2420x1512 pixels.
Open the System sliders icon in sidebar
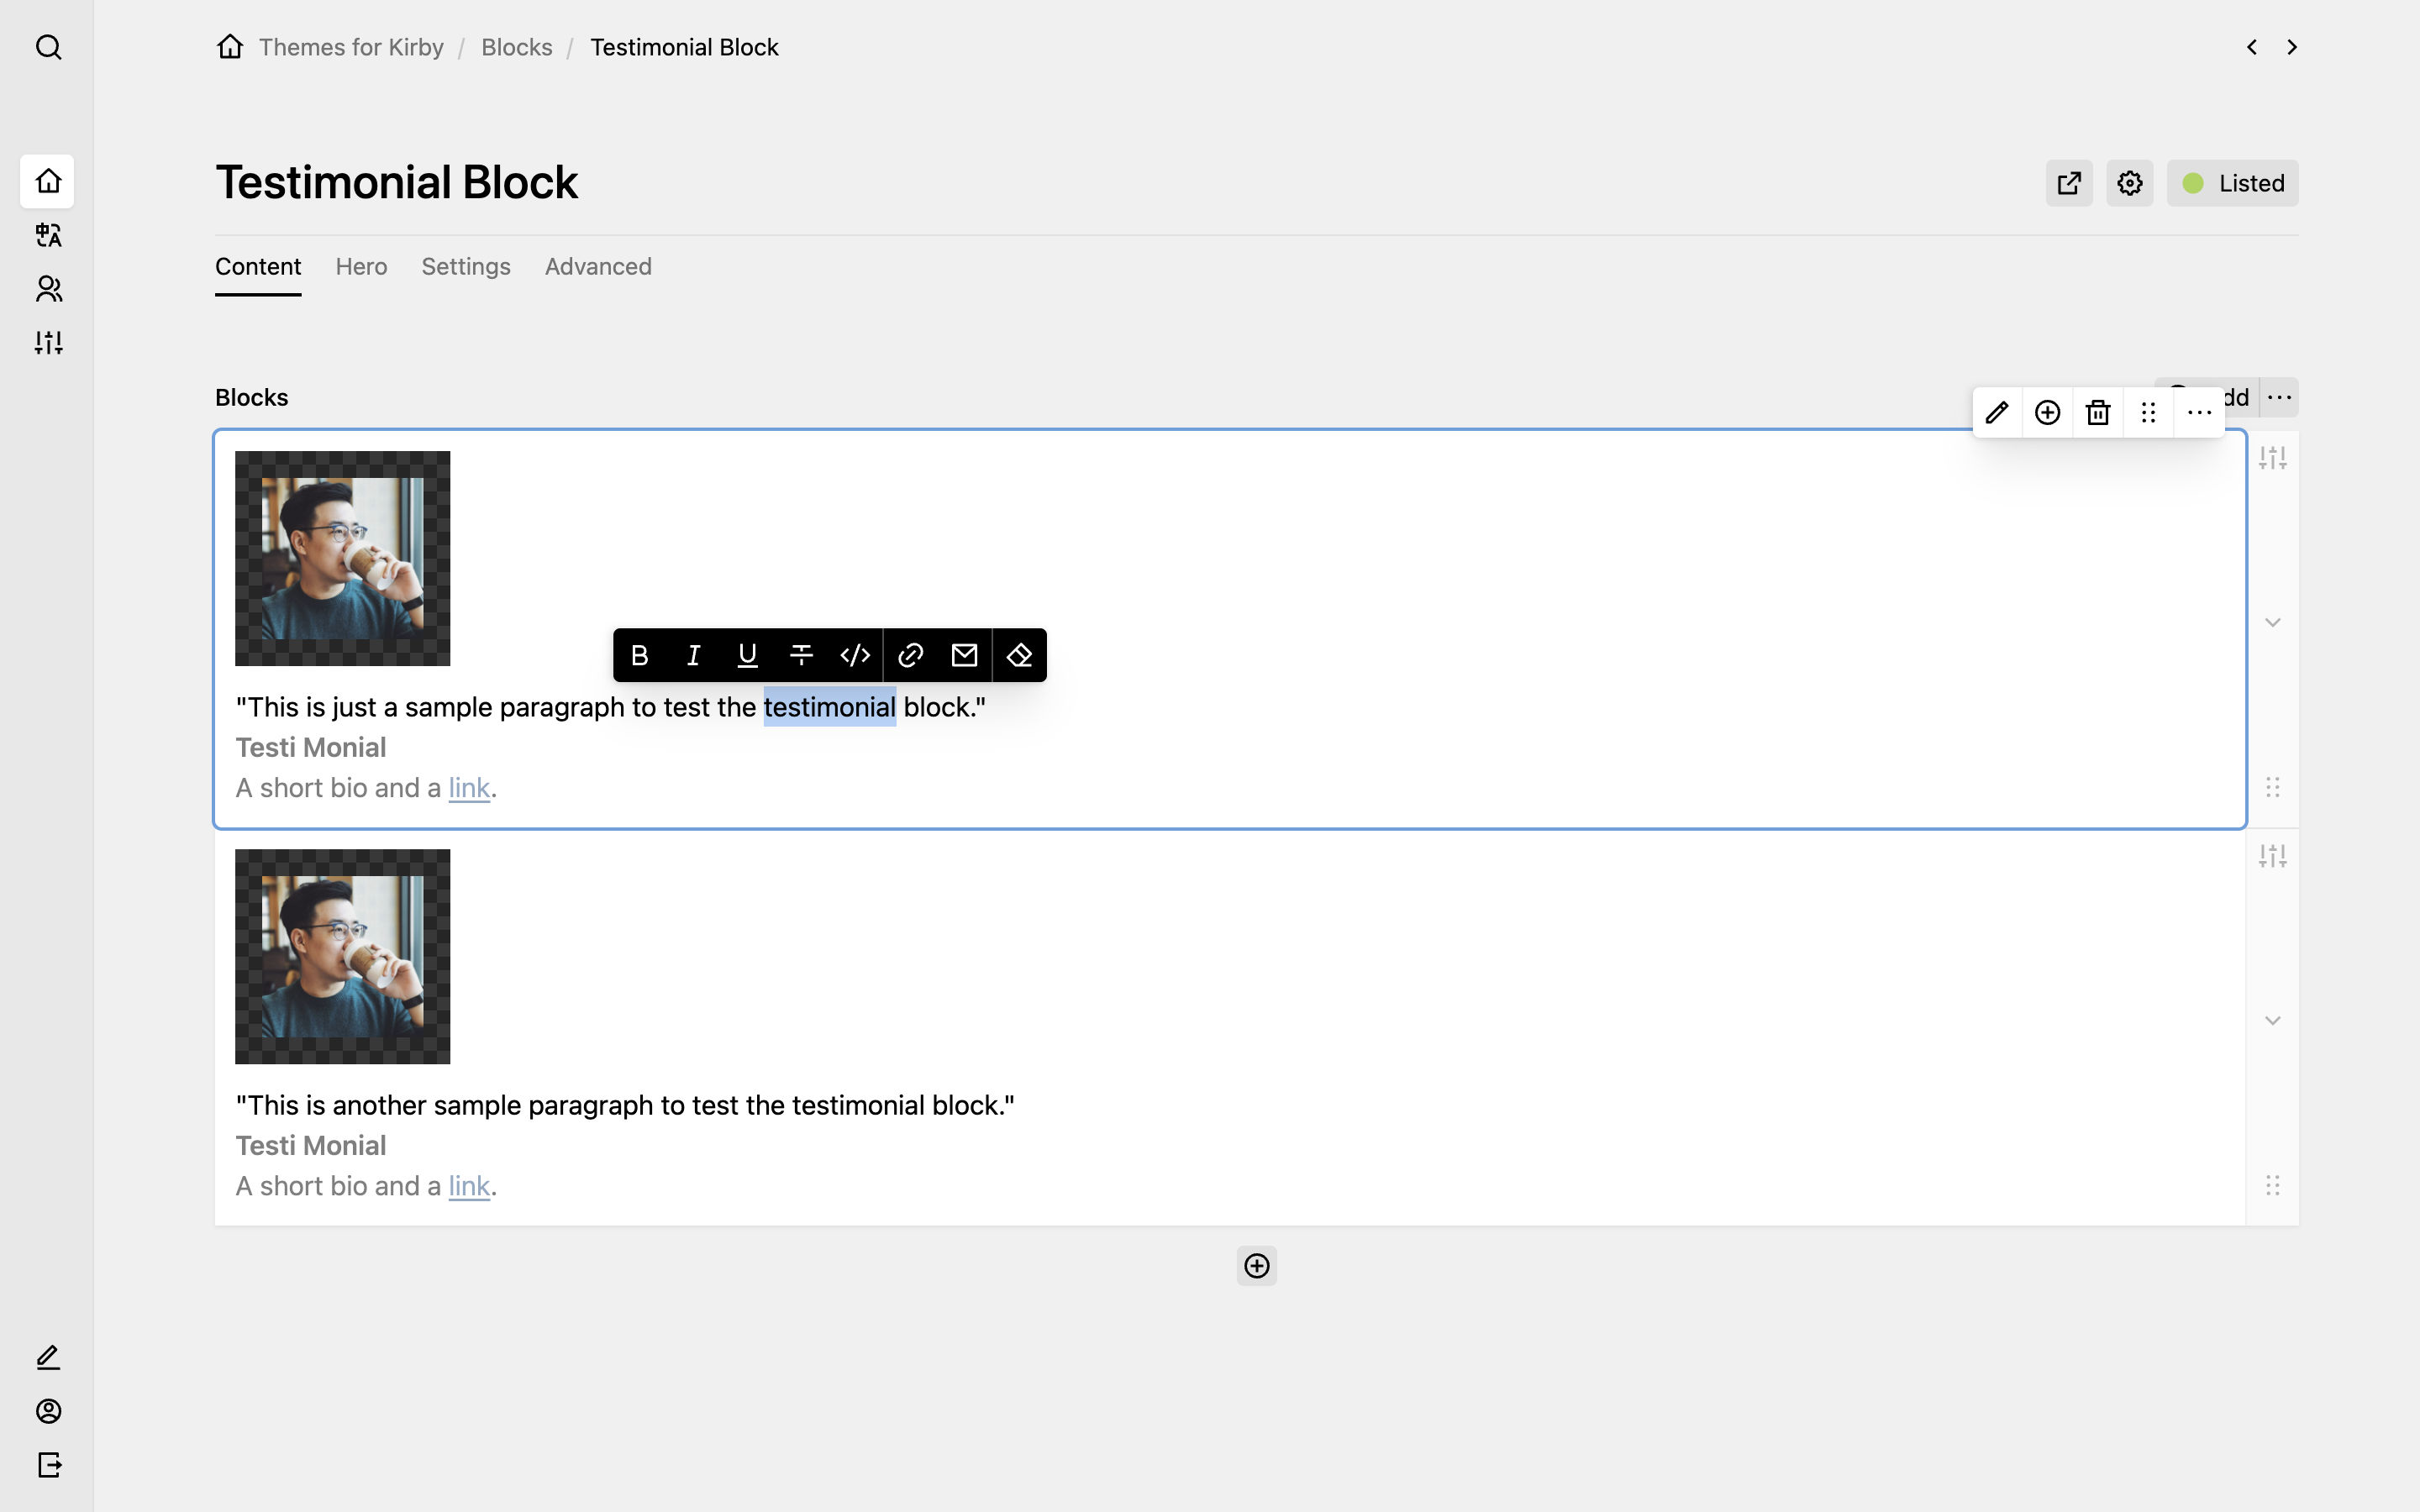click(x=48, y=343)
